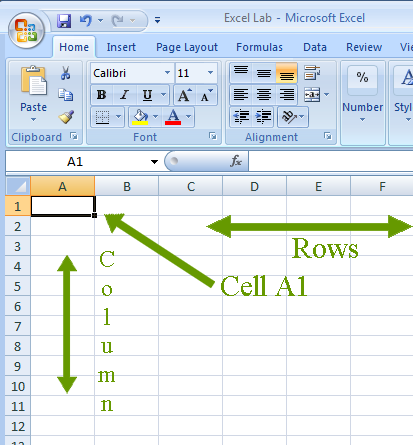The height and width of the screenshot is (445, 413).
Task: Align text left
Action: point(241,95)
